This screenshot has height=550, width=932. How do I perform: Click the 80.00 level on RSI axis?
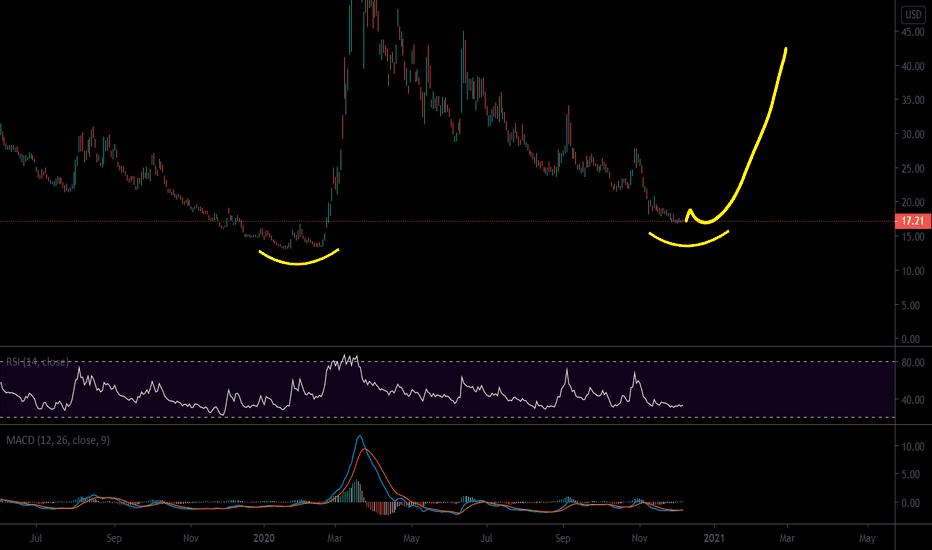pos(913,362)
